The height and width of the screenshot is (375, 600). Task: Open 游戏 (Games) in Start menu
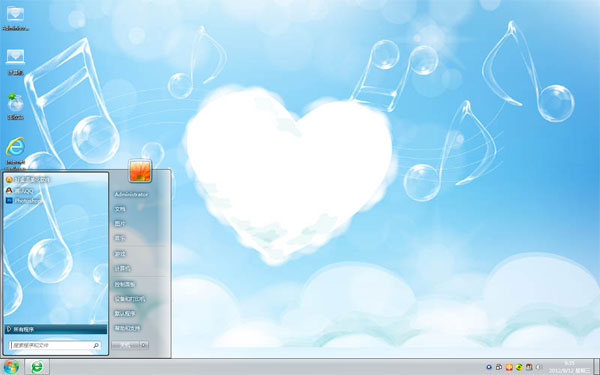click(x=120, y=254)
